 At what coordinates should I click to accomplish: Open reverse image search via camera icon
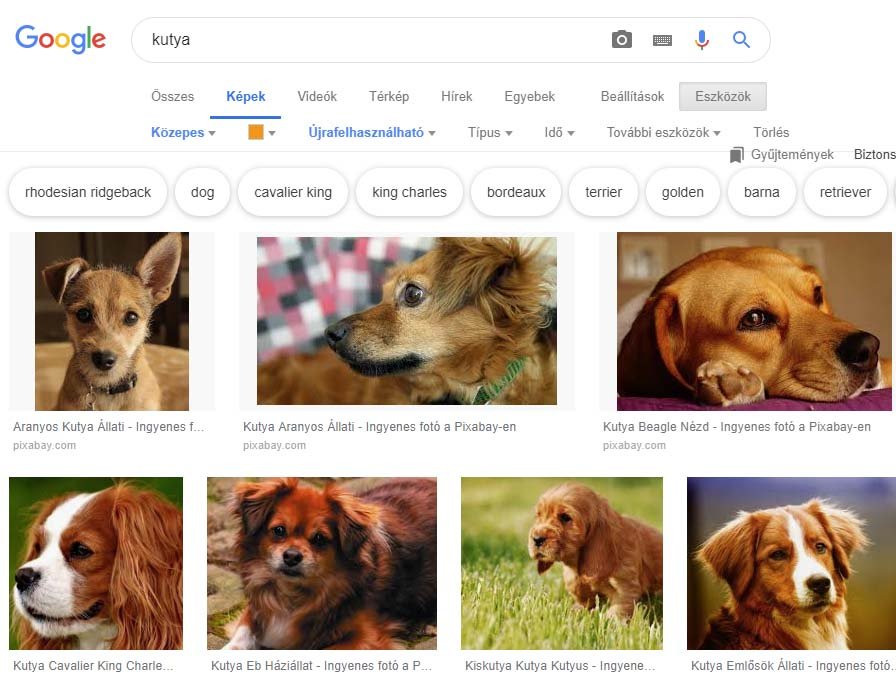pyautogui.click(x=621, y=39)
